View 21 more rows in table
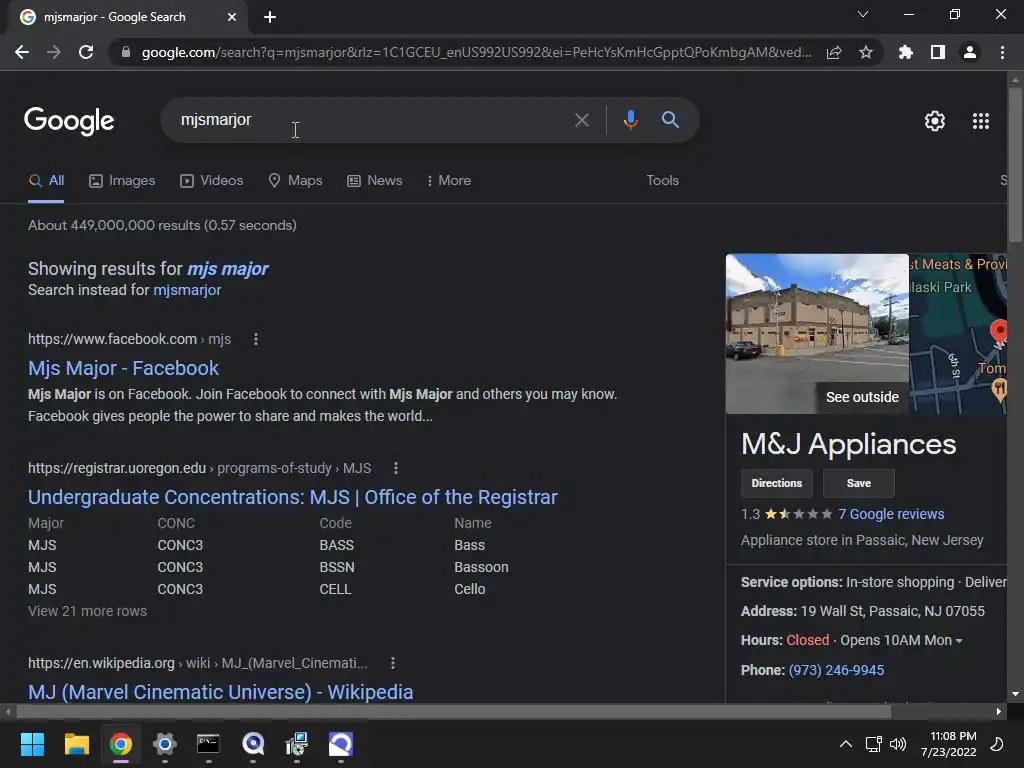The image size is (1024, 768). click(x=88, y=611)
